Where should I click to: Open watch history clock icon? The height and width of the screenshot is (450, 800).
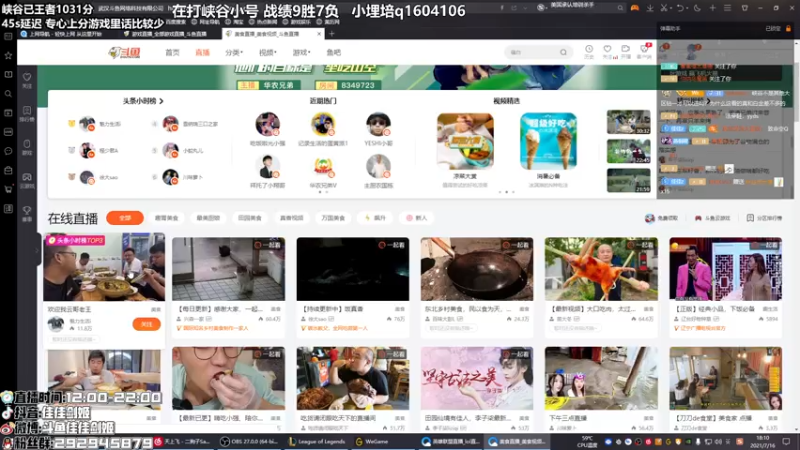coord(589,51)
